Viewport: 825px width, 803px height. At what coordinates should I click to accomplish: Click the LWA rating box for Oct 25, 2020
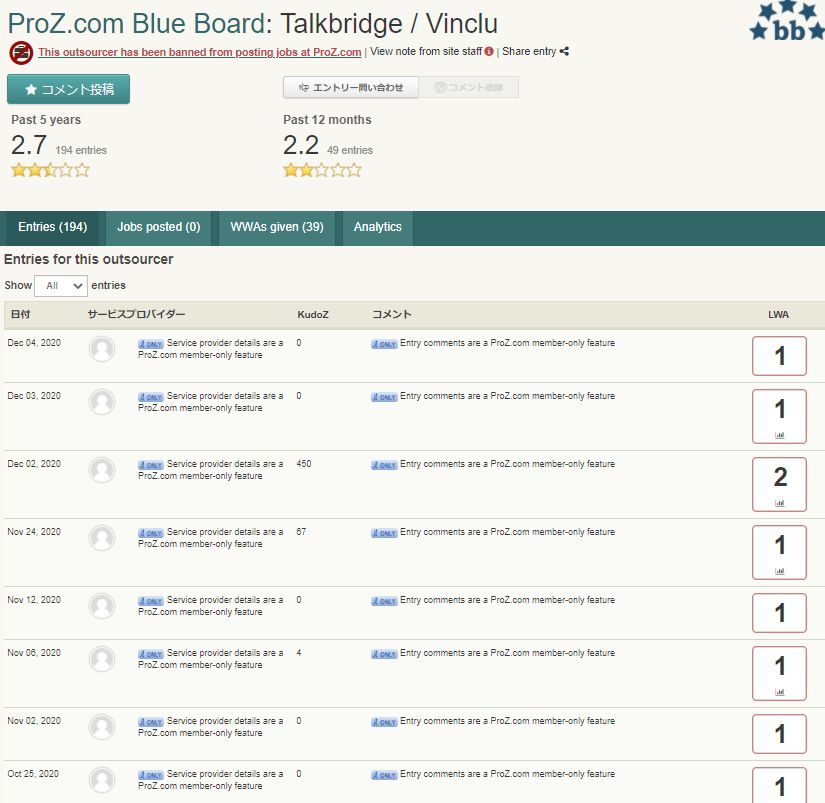[779, 785]
